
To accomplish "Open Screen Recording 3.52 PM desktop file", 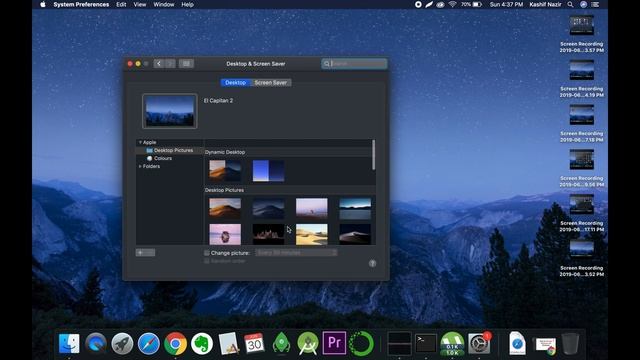I will point(581,258).
